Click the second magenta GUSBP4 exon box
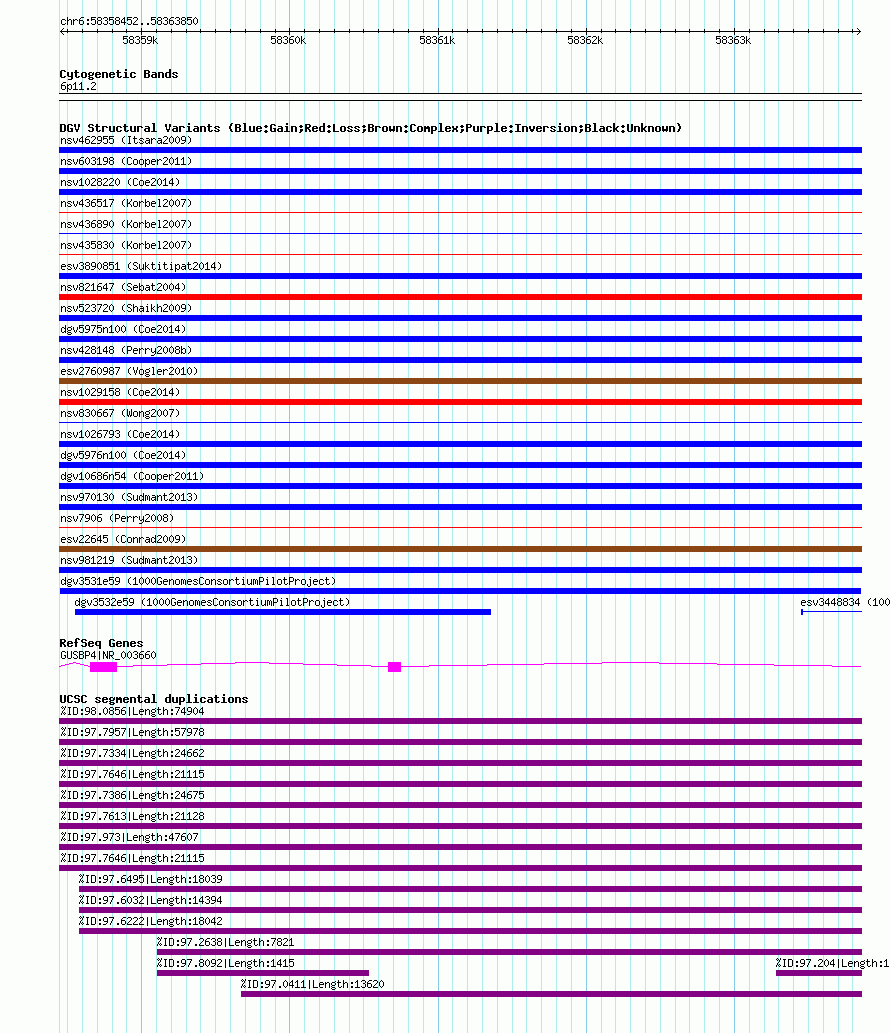This screenshot has height=1033, width=890. (395, 667)
